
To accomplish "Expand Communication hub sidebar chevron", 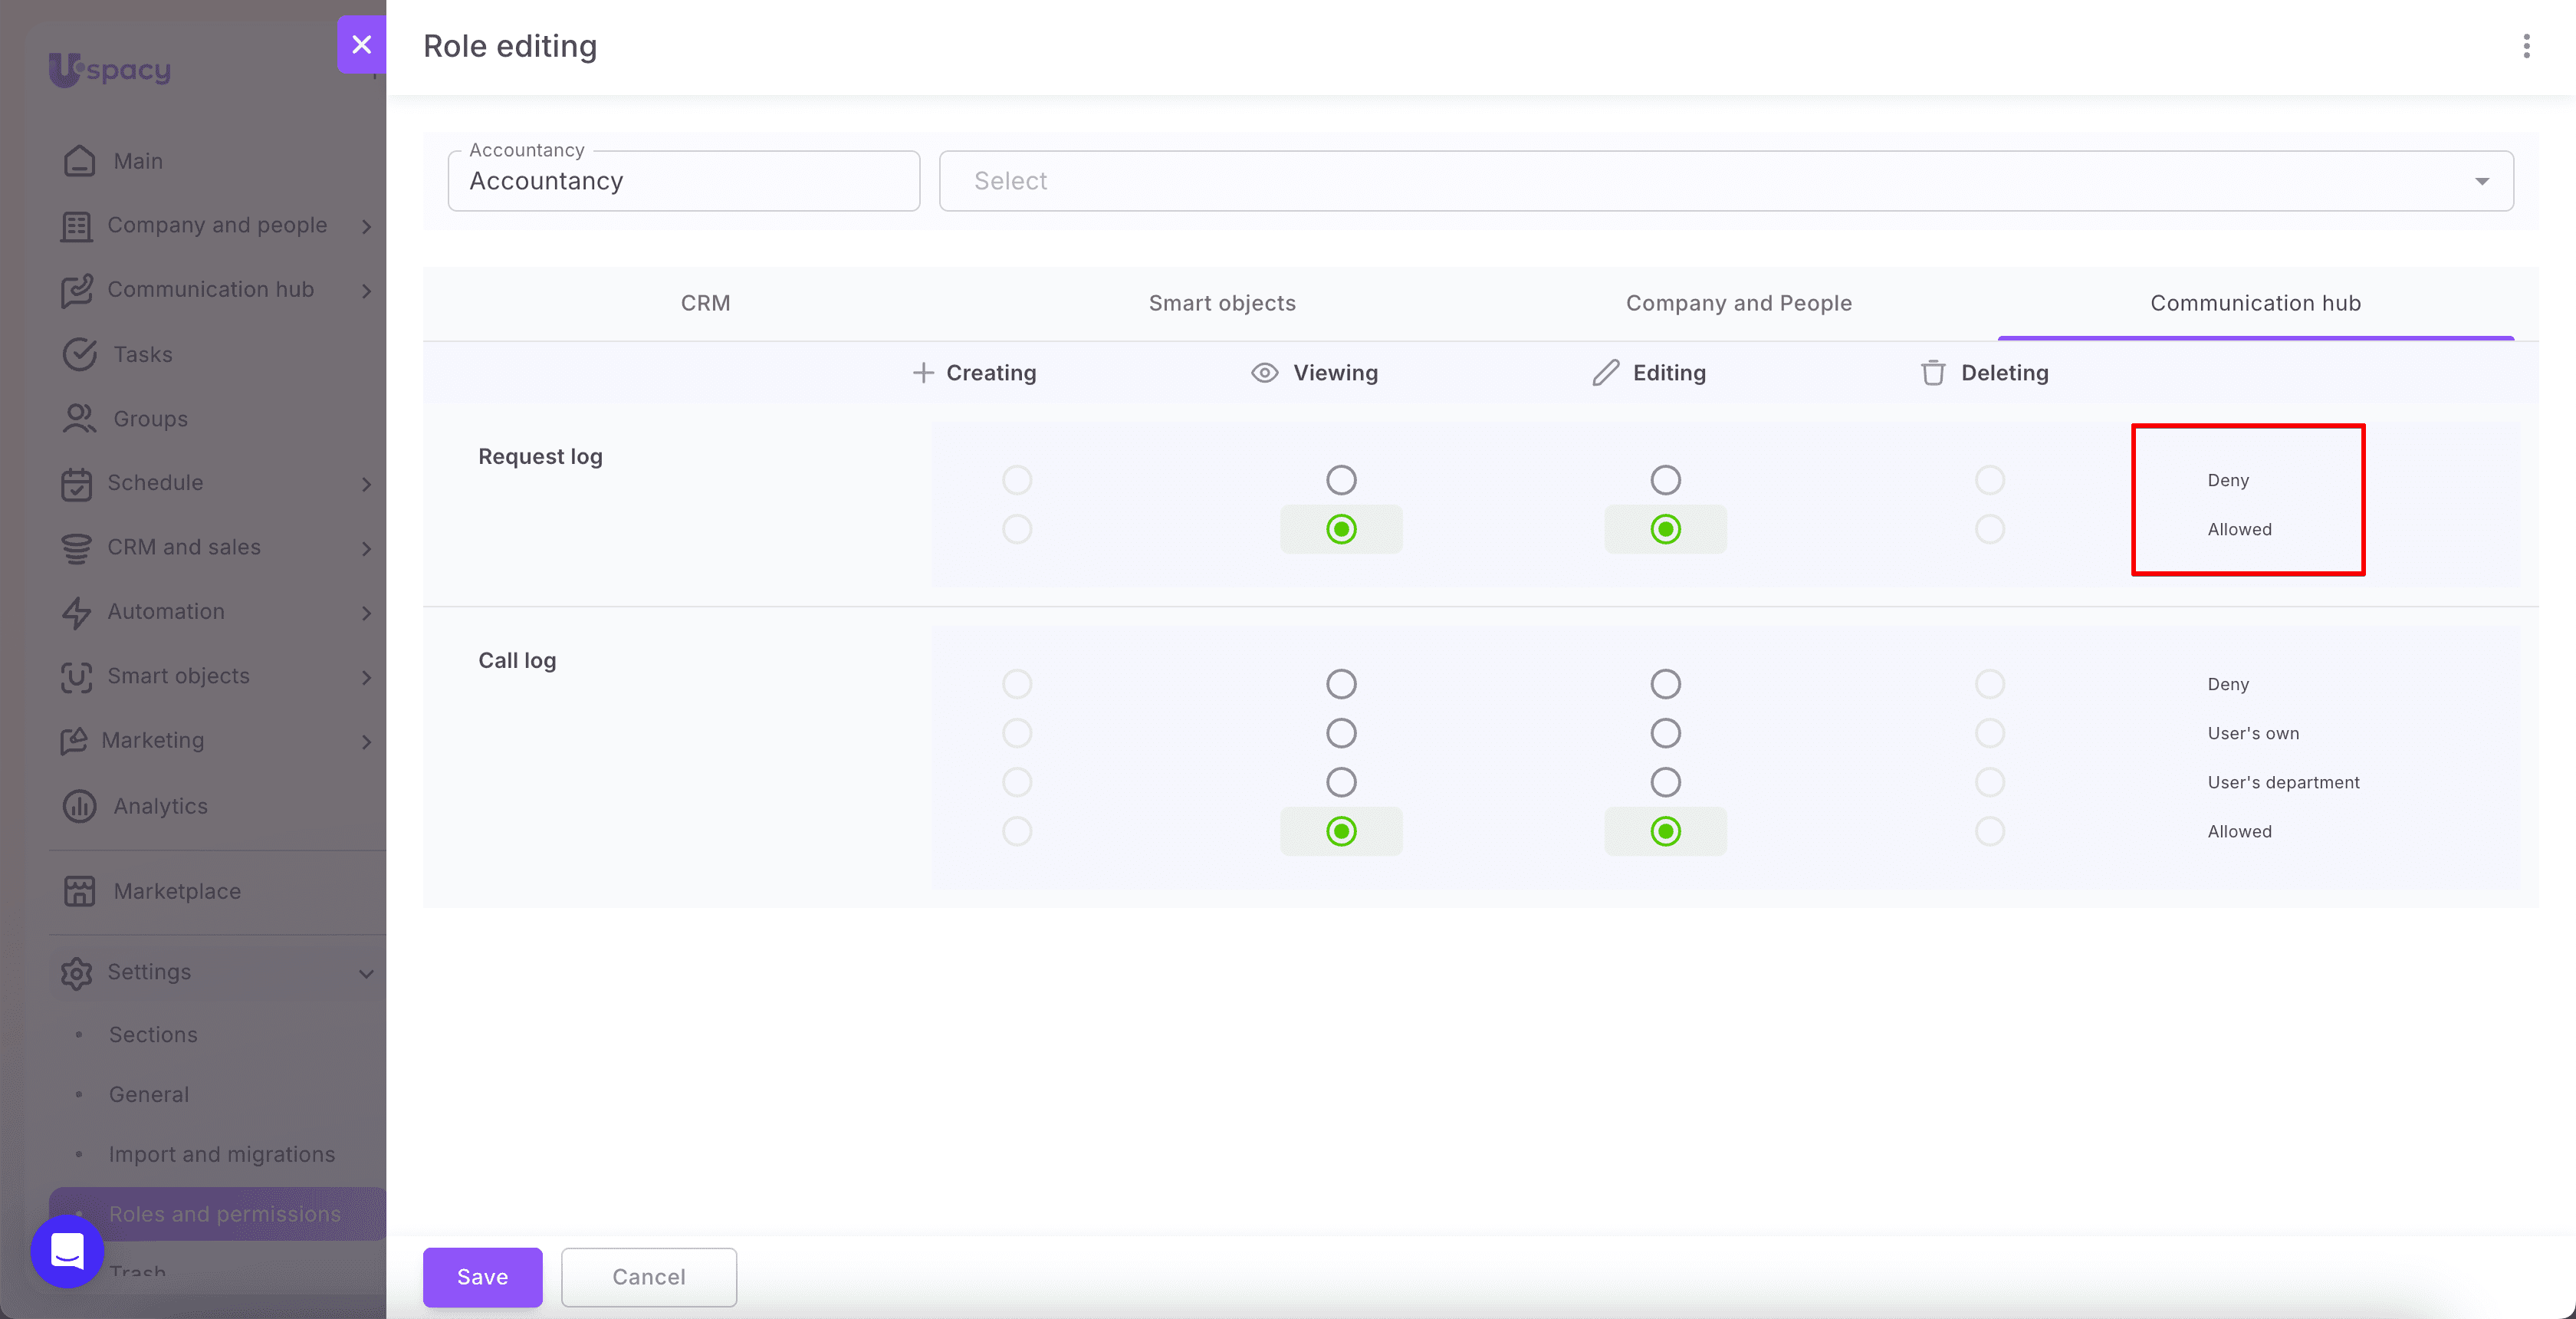I will pos(366,291).
